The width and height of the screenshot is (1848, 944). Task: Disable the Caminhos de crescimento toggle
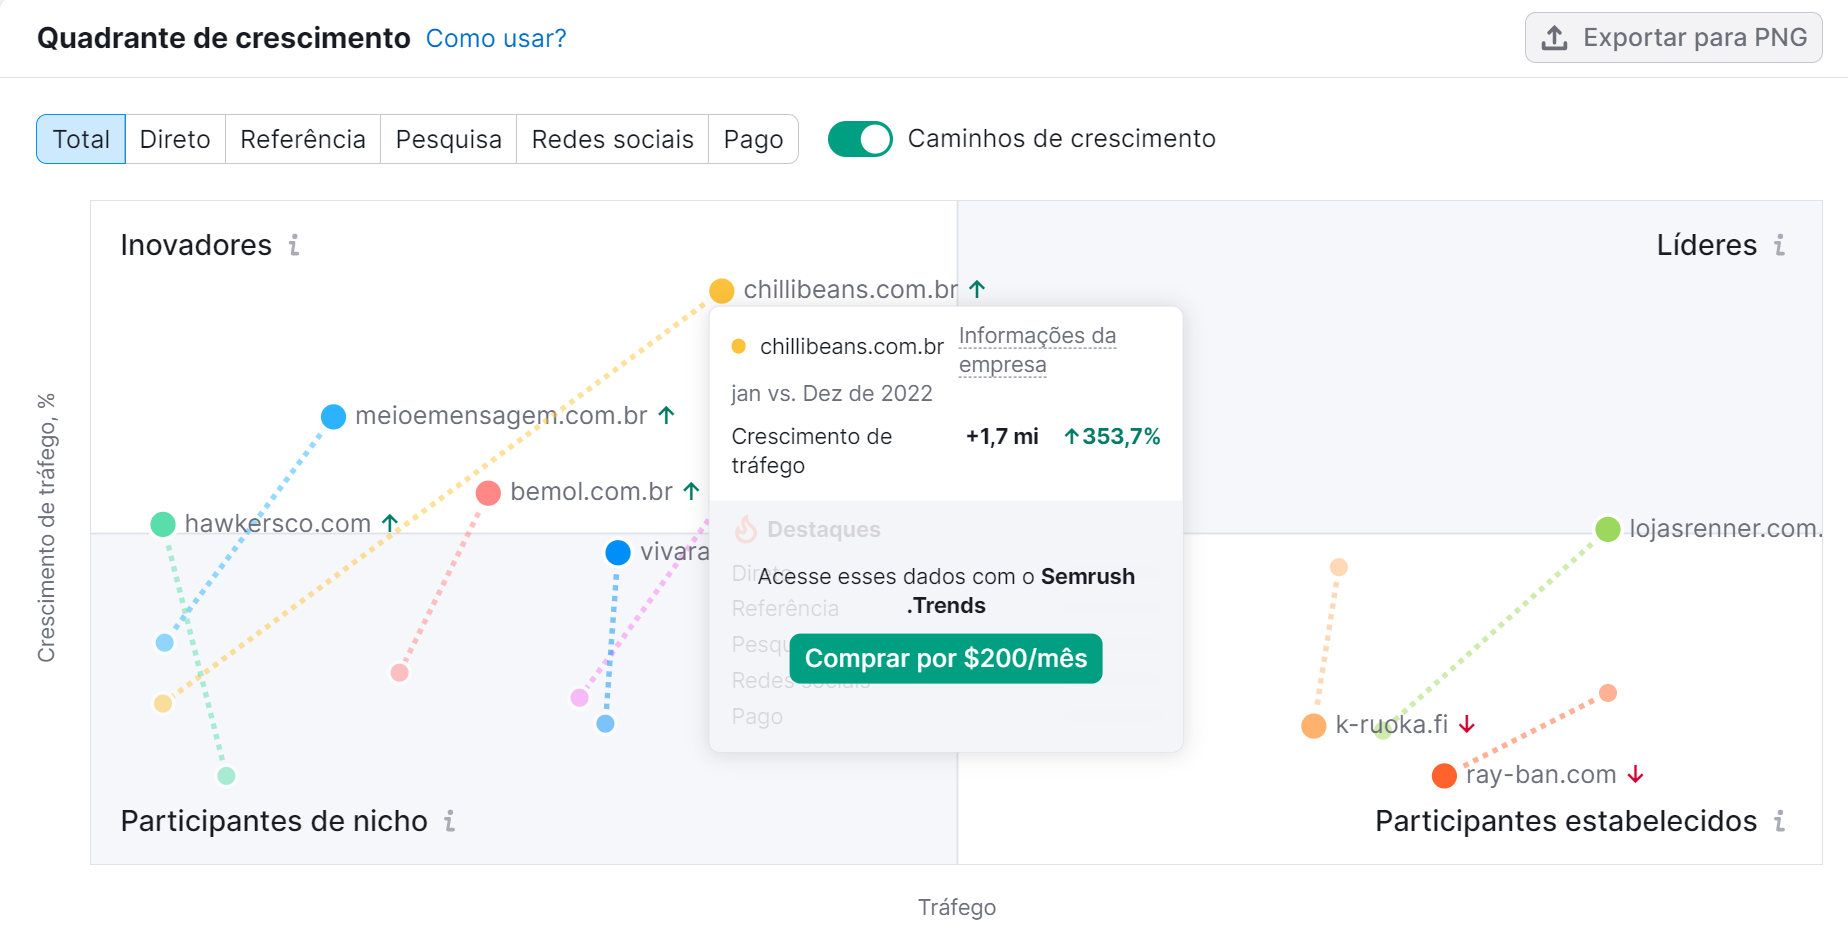tap(859, 139)
